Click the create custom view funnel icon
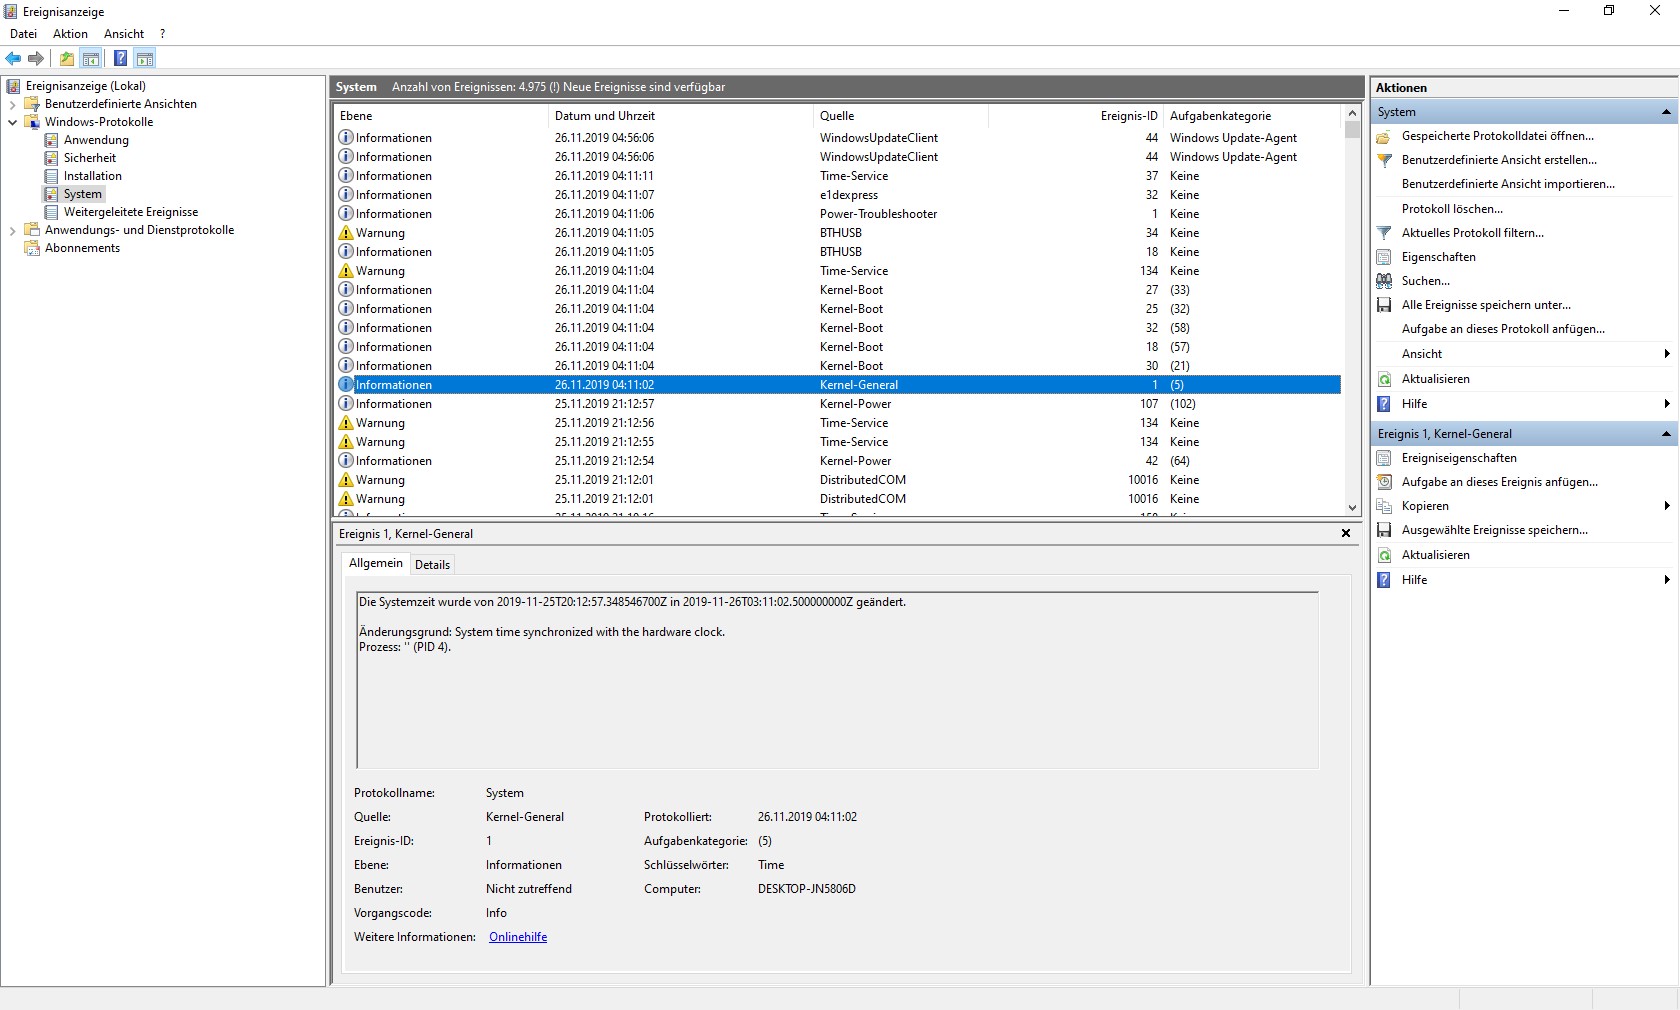Screen dimensions: 1680x1010 [x=1384, y=160]
